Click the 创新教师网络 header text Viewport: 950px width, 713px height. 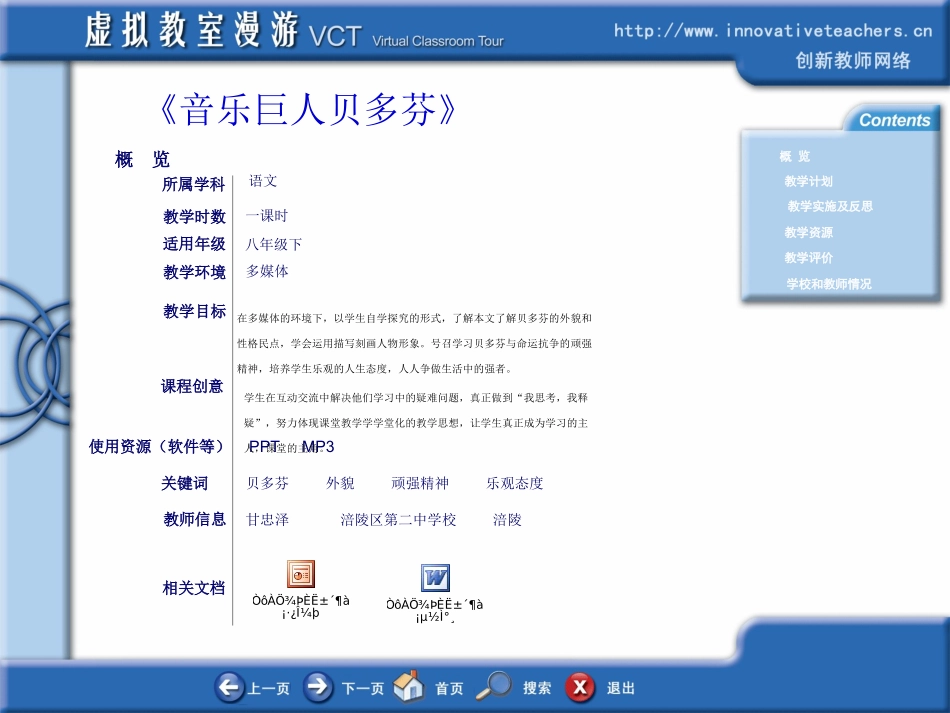click(852, 61)
